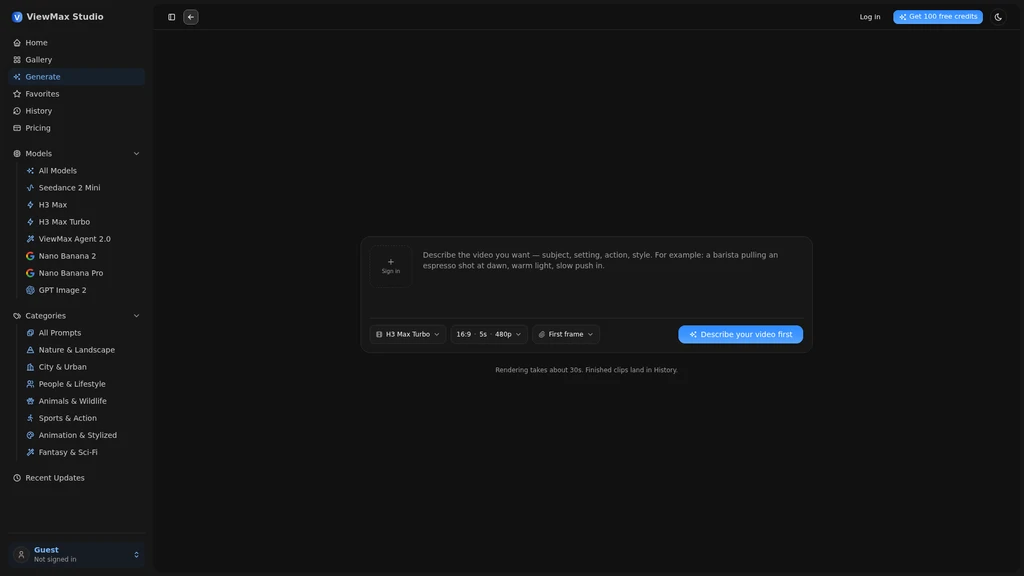Click Log in

(x=870, y=17)
